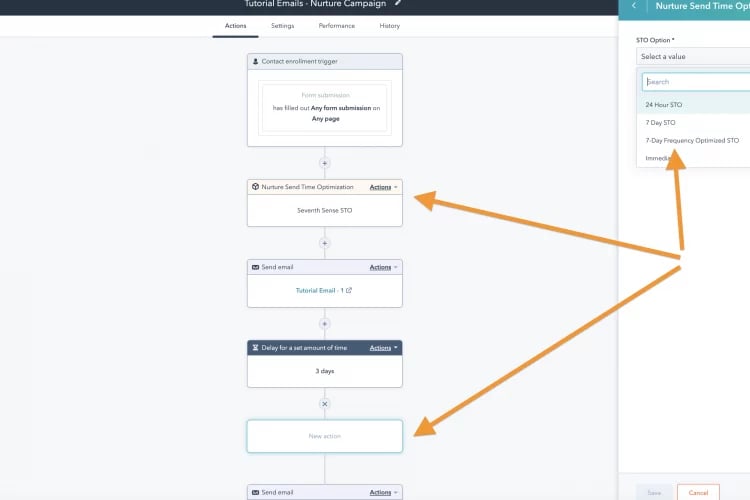The image size is (750, 500).
Task: Click back chevron in Nurture Send Time panel
Action: tap(634, 6)
